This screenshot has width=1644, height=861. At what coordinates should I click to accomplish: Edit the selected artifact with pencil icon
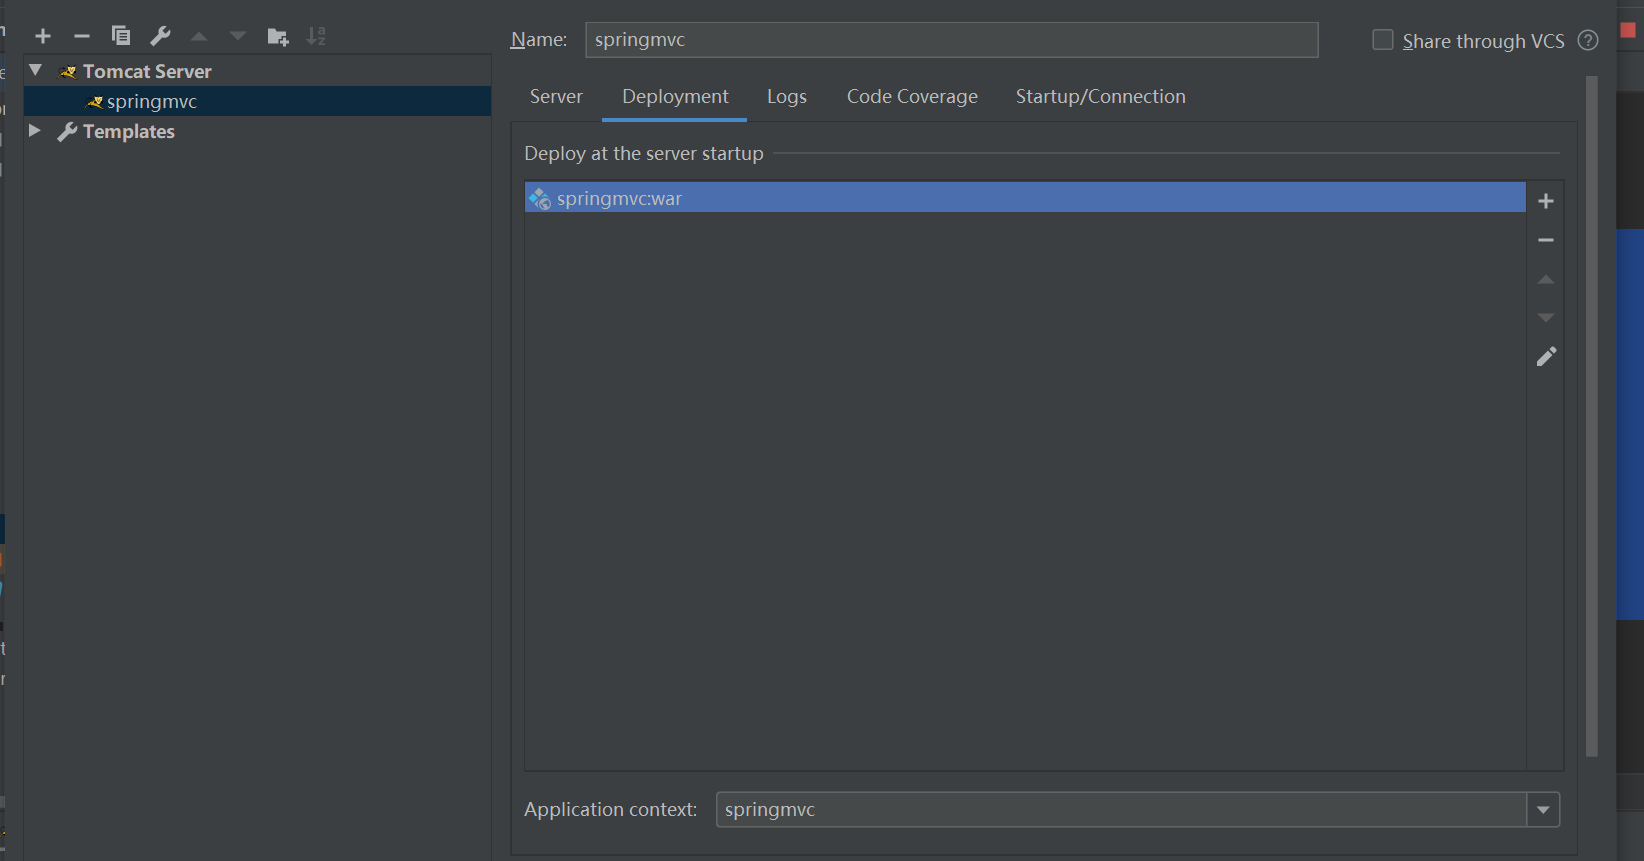tap(1546, 357)
